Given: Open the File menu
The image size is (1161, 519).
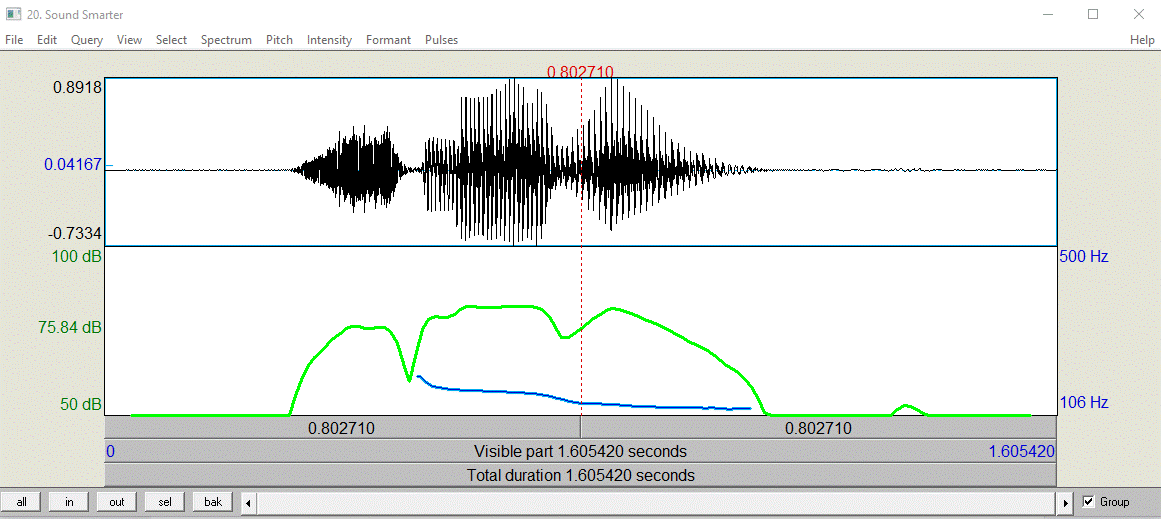Looking at the screenshot, I should (14, 40).
